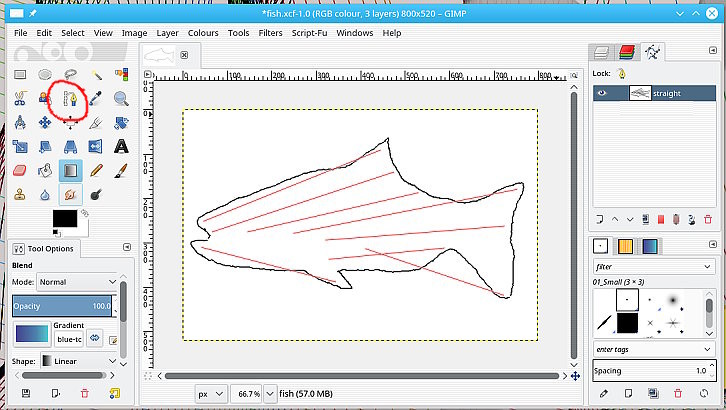
Task: Select the Paintbrush tool
Action: pyautogui.click(x=121, y=170)
